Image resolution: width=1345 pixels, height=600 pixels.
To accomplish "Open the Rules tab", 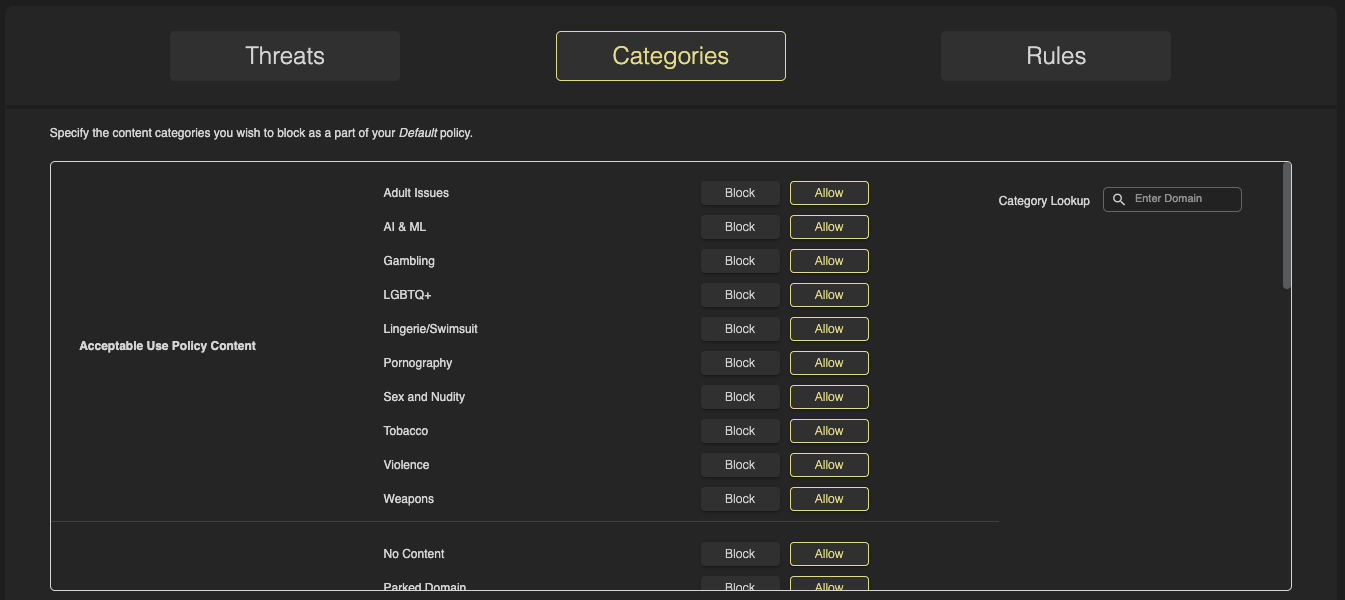I will point(1055,56).
